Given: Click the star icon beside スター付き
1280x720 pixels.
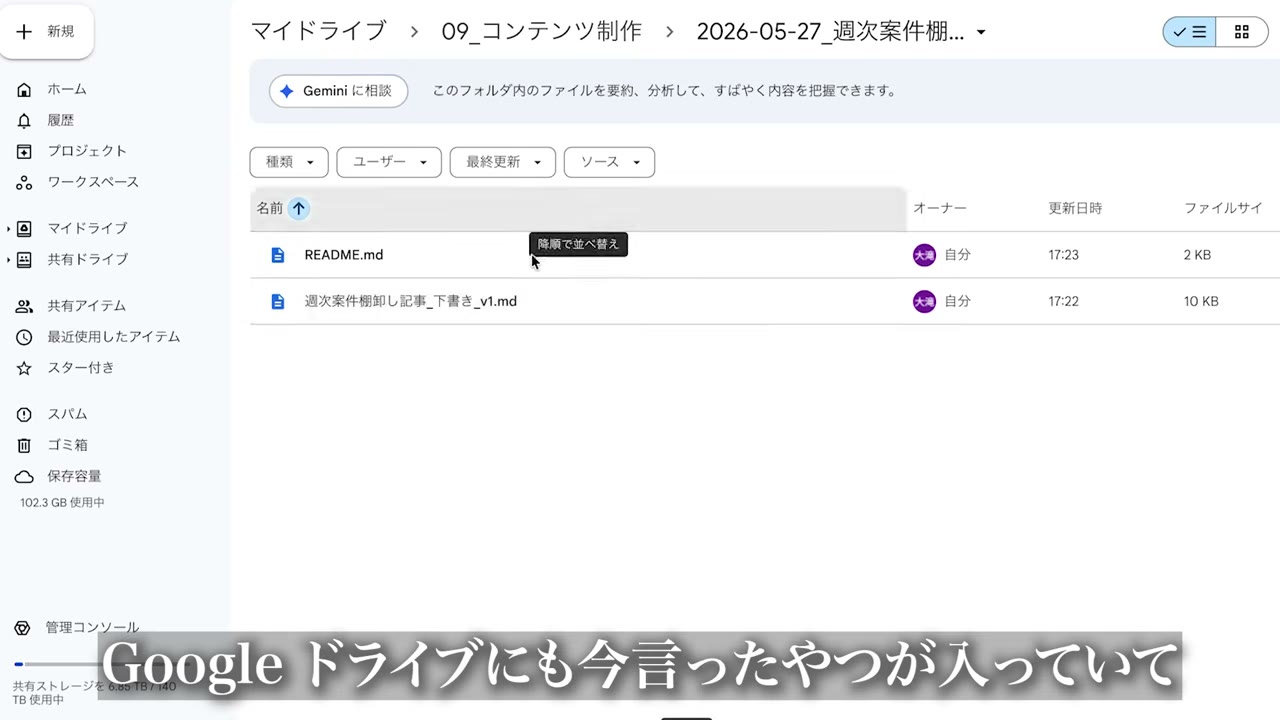Looking at the screenshot, I should (24, 369).
